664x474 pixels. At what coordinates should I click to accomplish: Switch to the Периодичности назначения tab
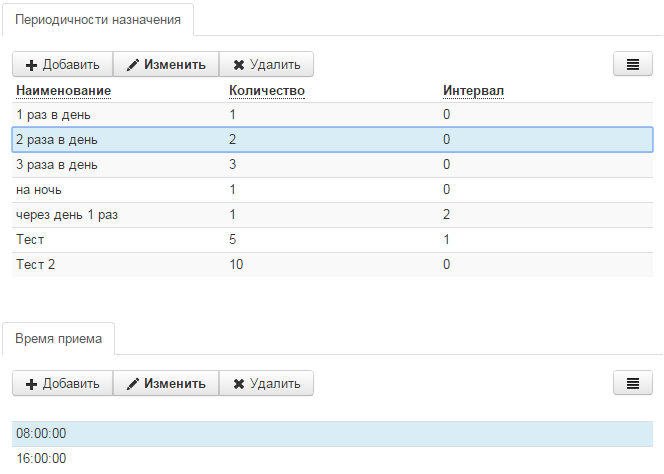point(98,20)
